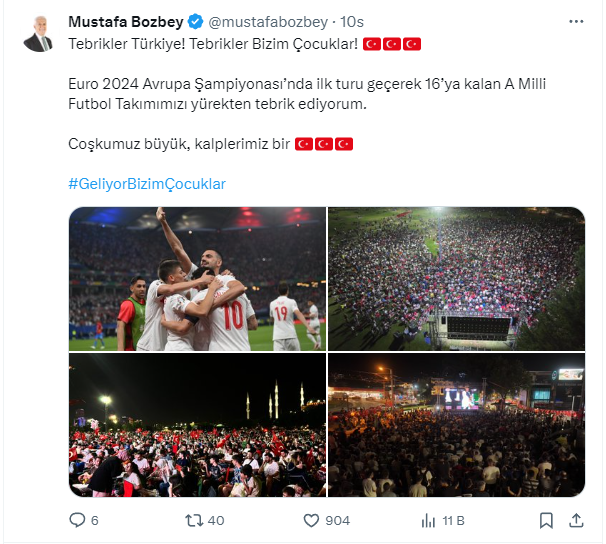606x544 pixels.
Task: Open the three-dot more options menu
Action: [576, 22]
